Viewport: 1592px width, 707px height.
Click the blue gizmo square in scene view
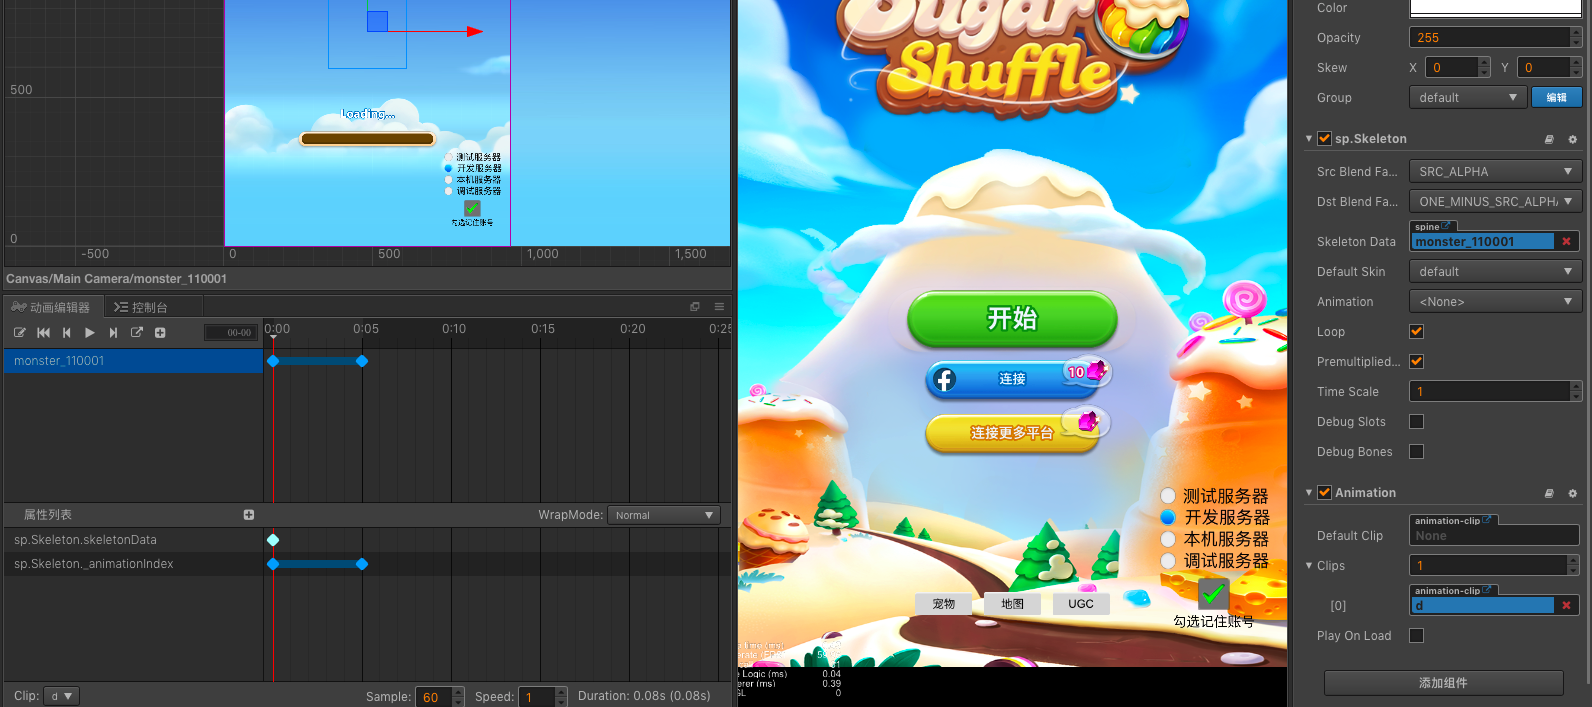377,21
